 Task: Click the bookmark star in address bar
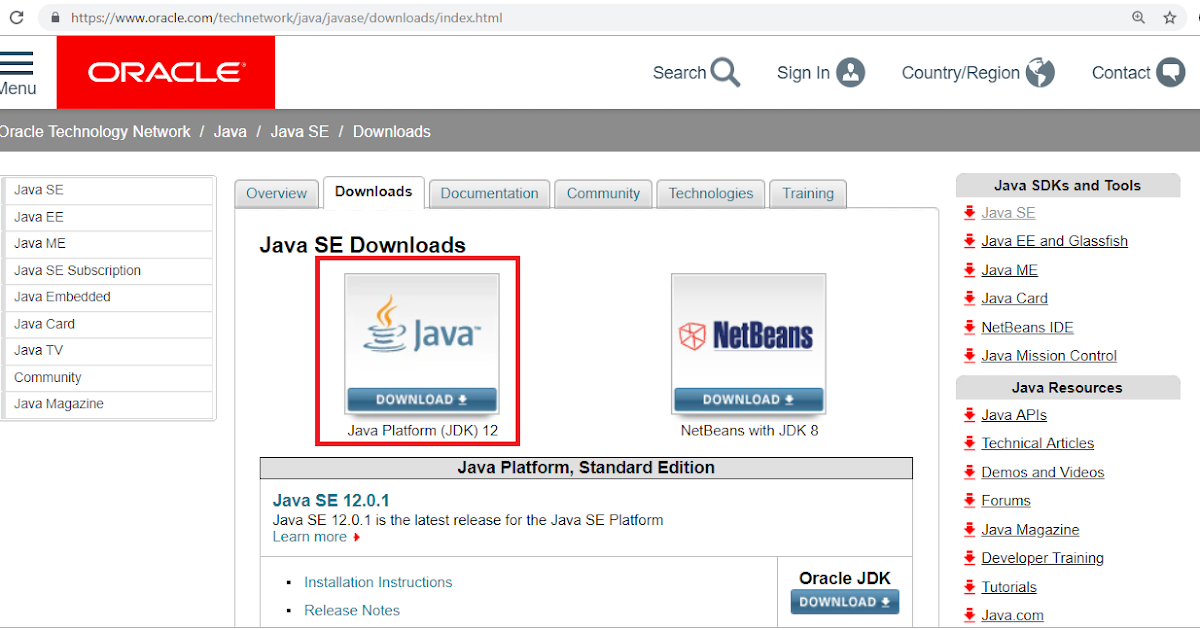(x=1170, y=17)
